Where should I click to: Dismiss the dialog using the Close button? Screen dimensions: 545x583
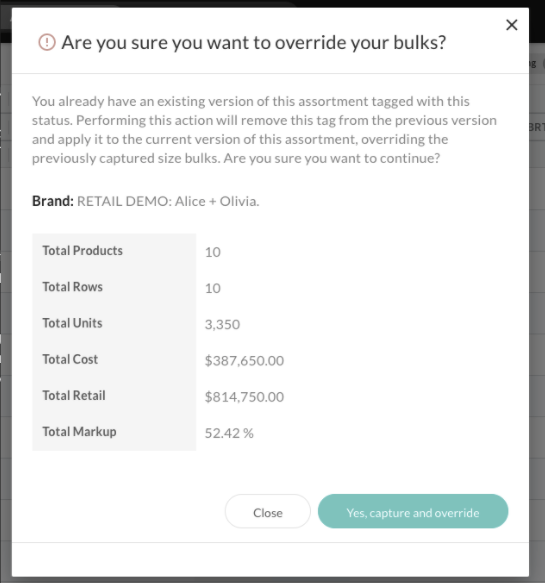[268, 511]
